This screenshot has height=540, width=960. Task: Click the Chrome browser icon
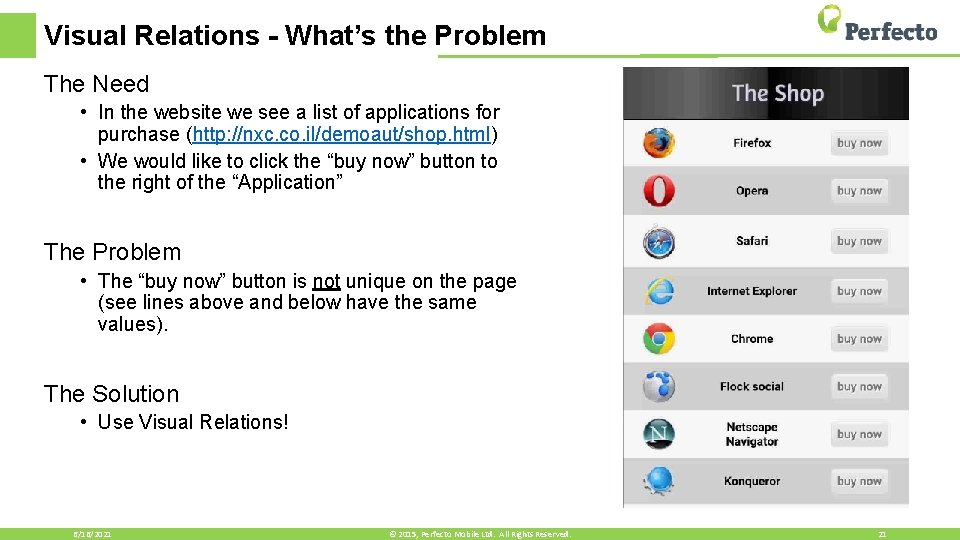pos(659,339)
